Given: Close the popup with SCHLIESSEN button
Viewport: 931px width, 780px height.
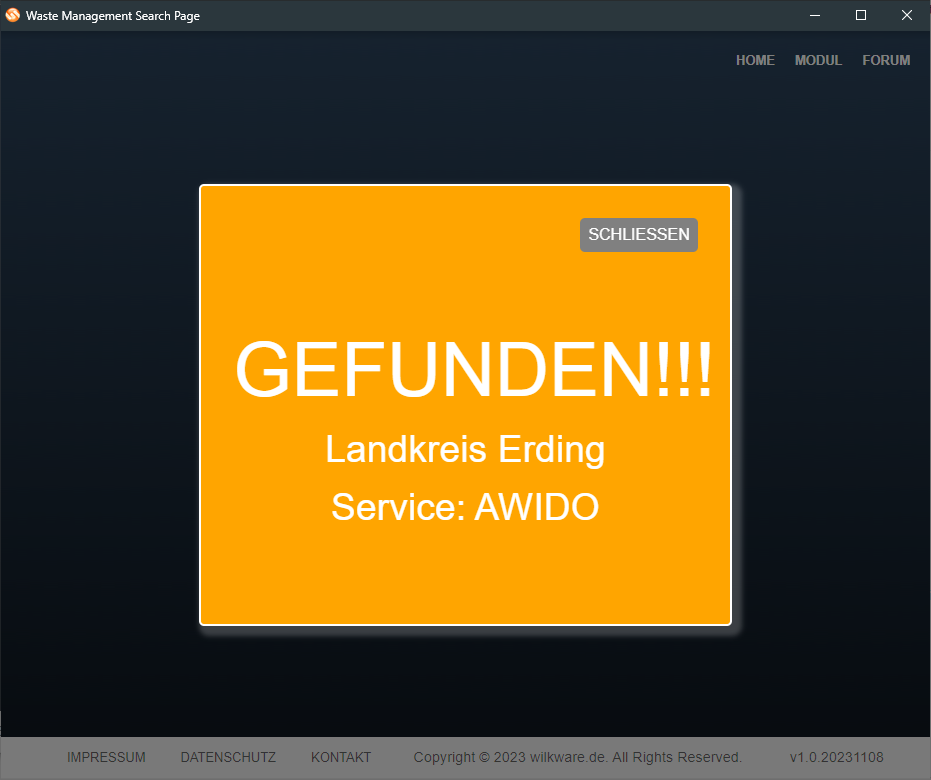Looking at the screenshot, I should click(x=638, y=235).
